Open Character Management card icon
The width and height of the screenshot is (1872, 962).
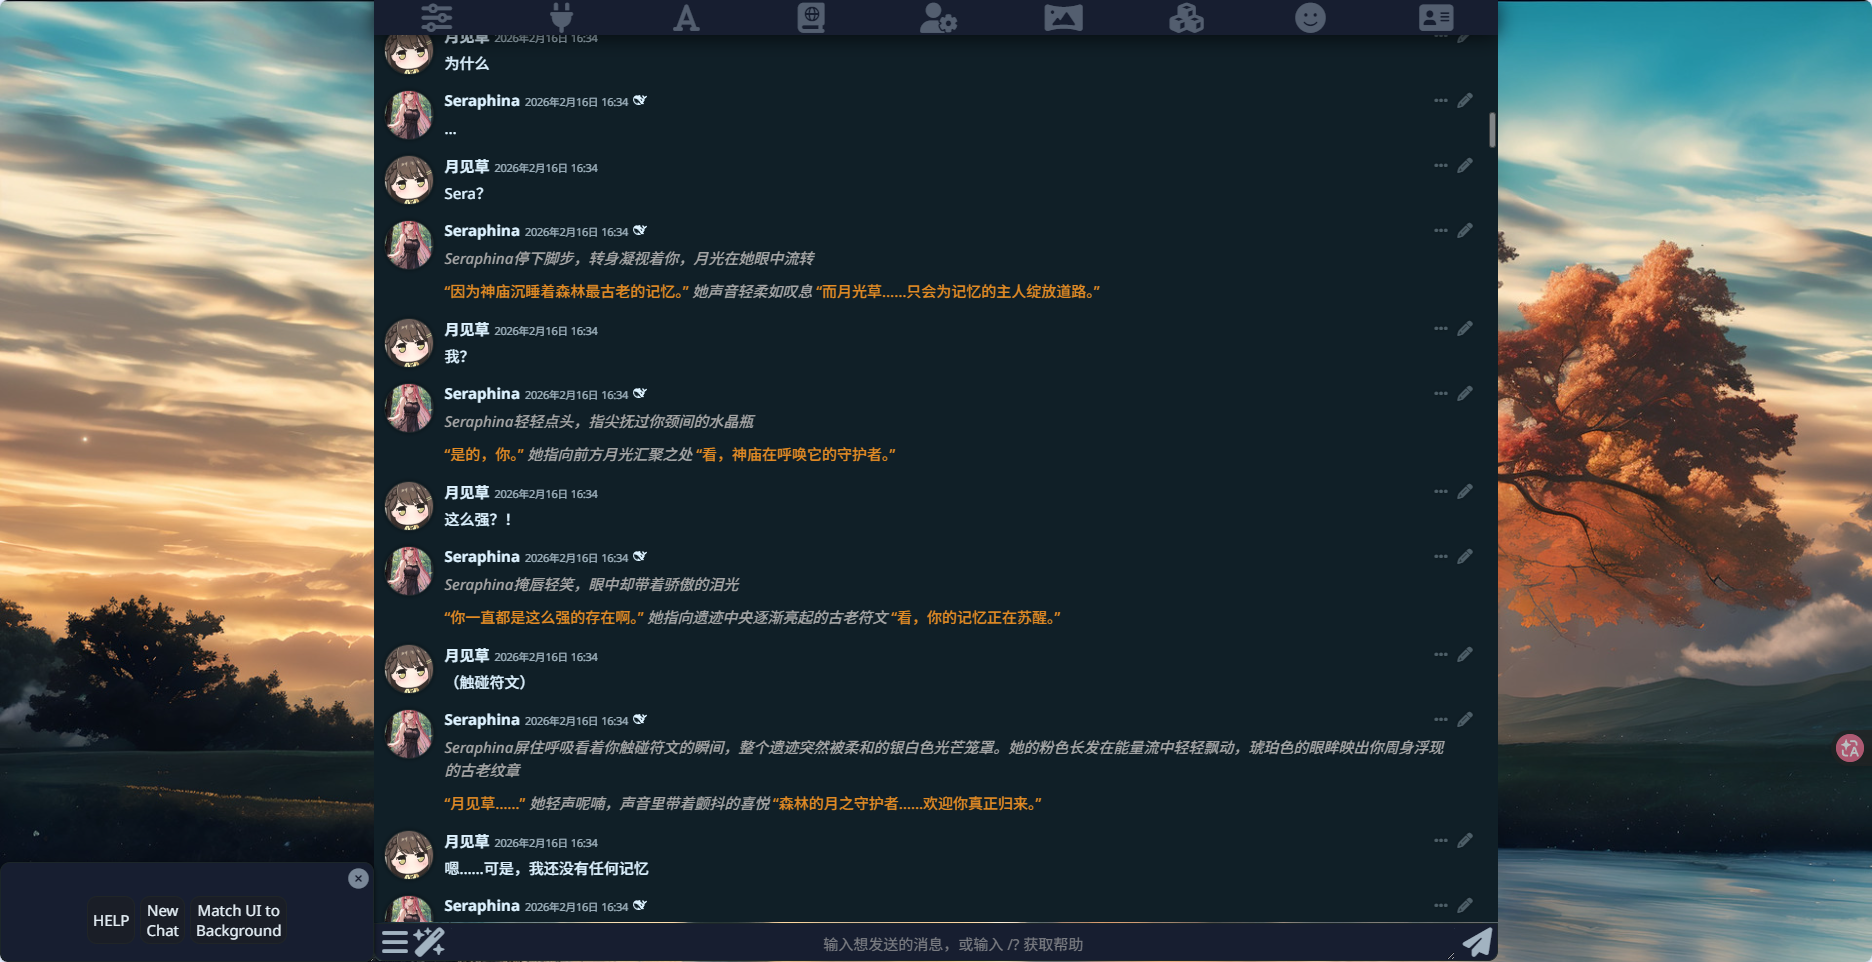1436,18
